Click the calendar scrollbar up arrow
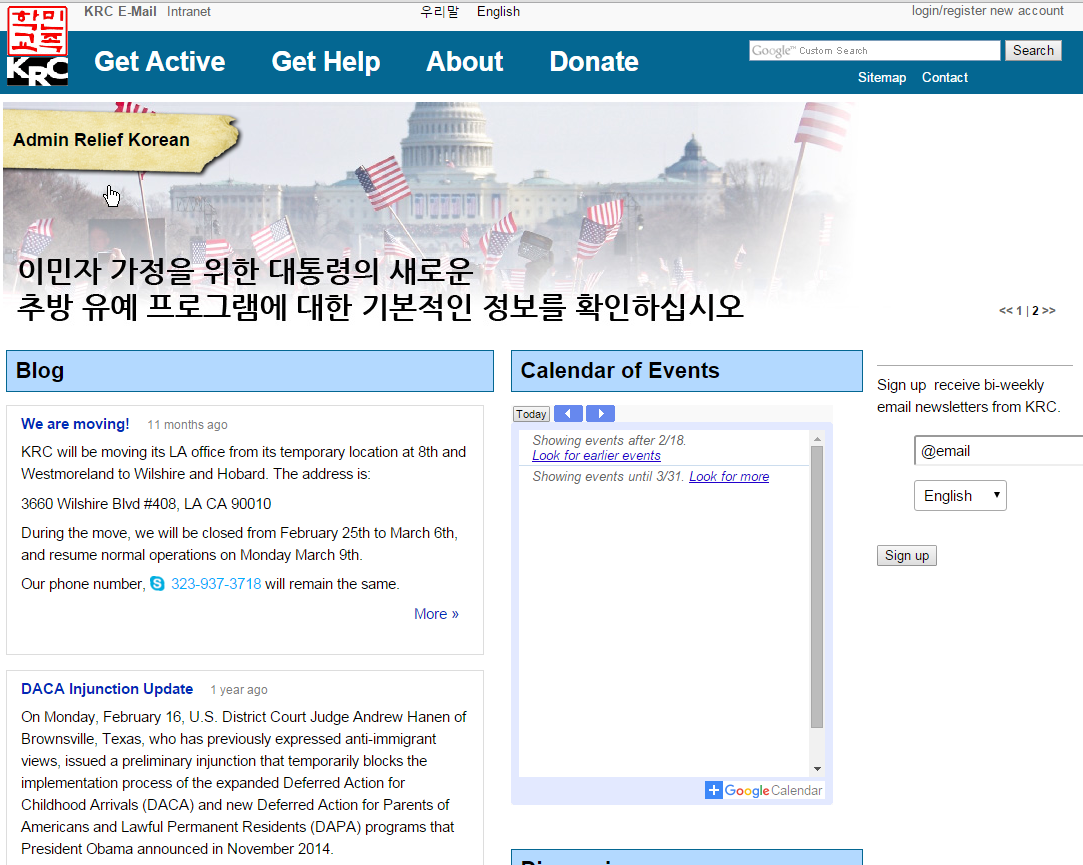1083x865 pixels. 817,439
